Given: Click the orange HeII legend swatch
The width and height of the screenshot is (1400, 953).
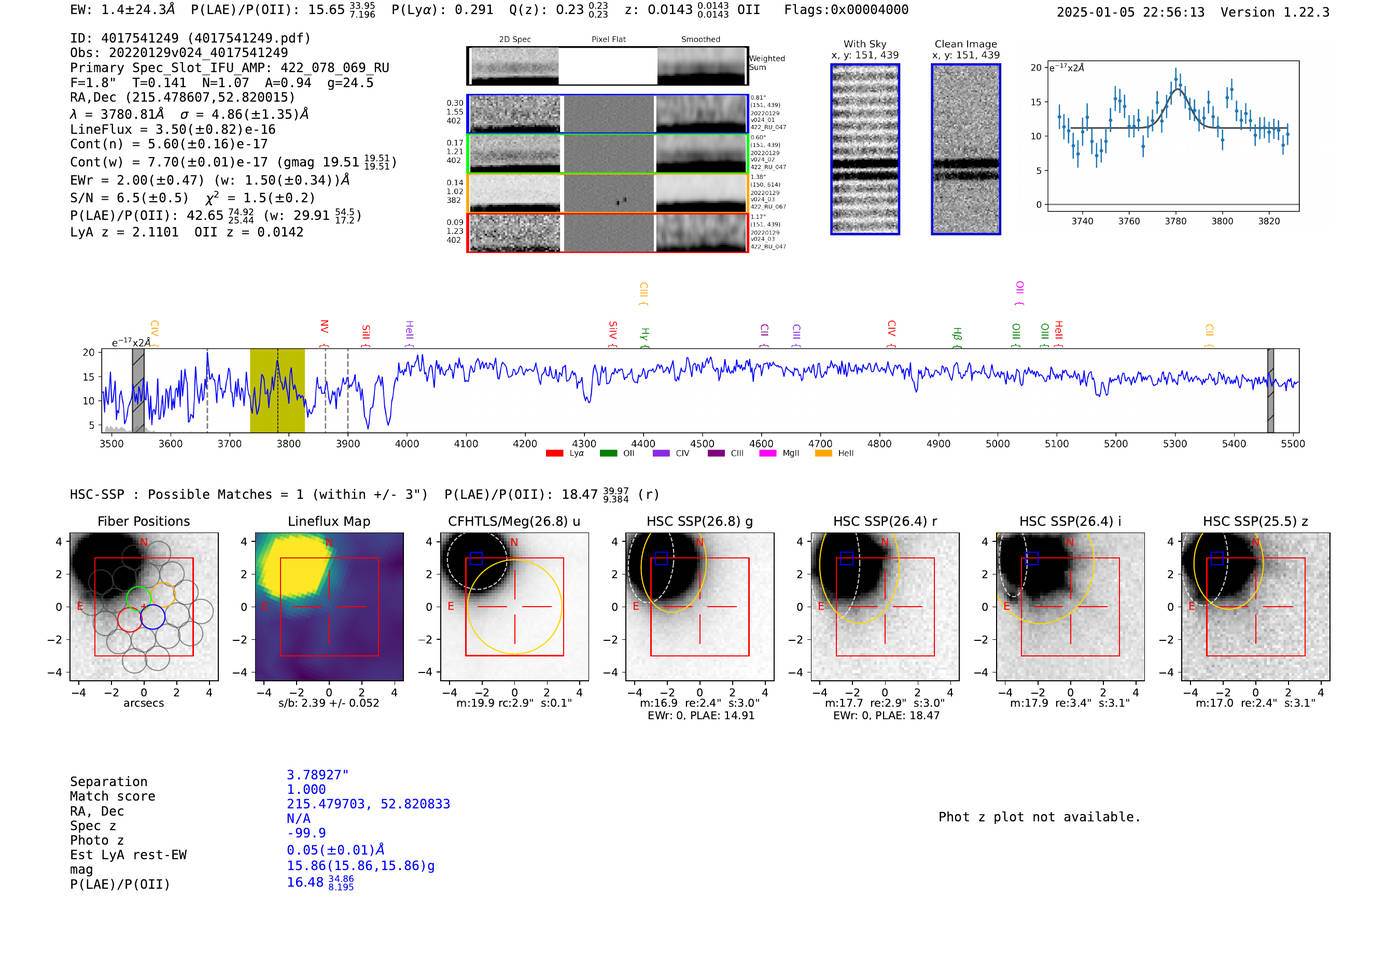Looking at the screenshot, I should click(x=824, y=454).
